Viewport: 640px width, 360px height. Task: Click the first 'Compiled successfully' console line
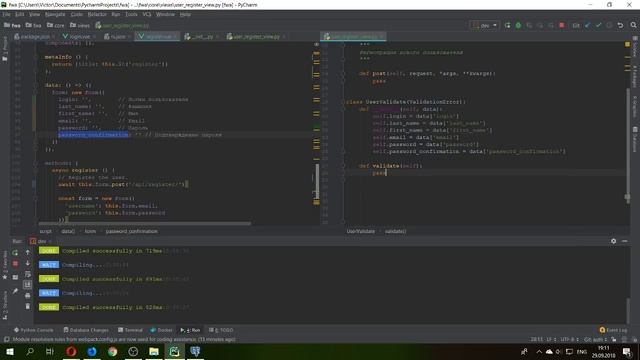pyautogui.click(x=112, y=251)
